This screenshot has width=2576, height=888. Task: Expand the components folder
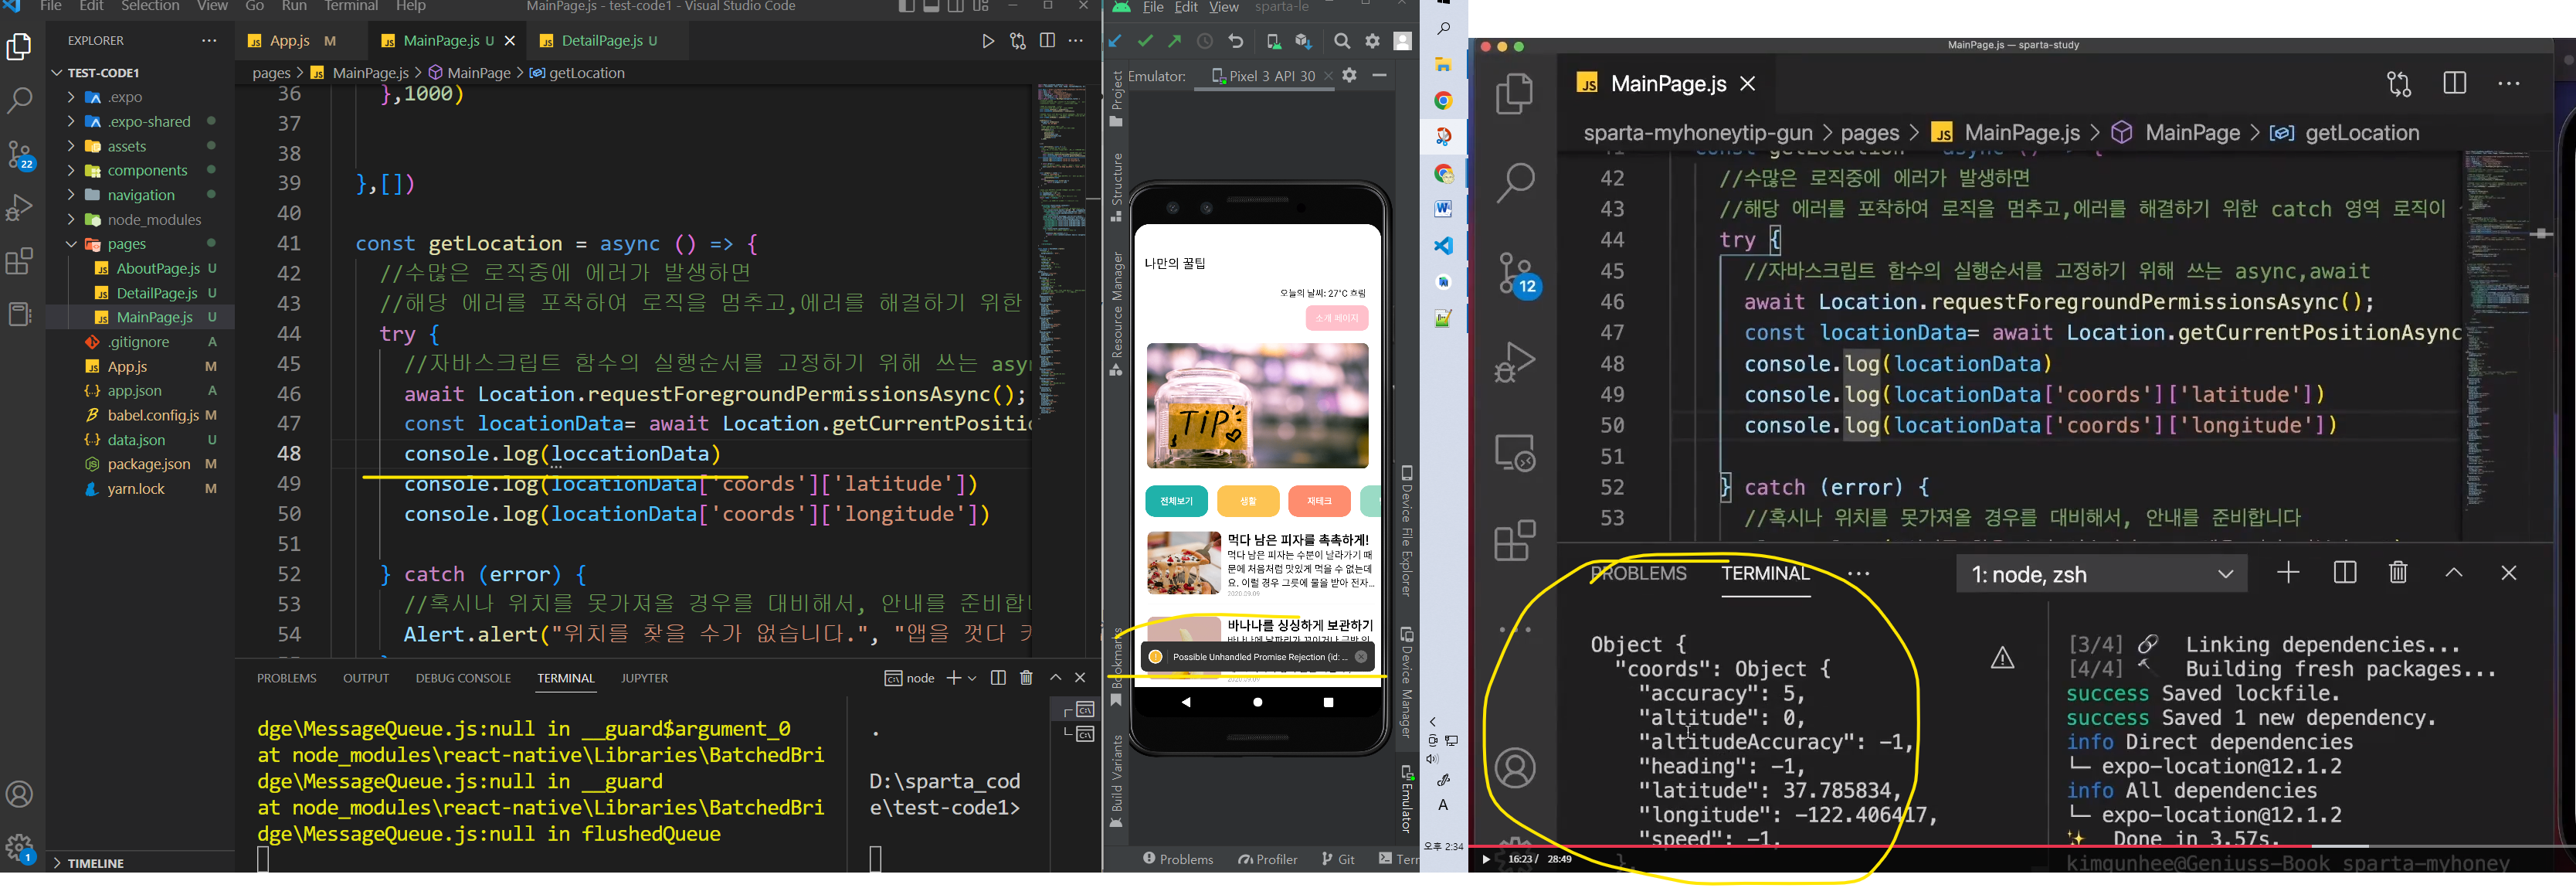71,170
